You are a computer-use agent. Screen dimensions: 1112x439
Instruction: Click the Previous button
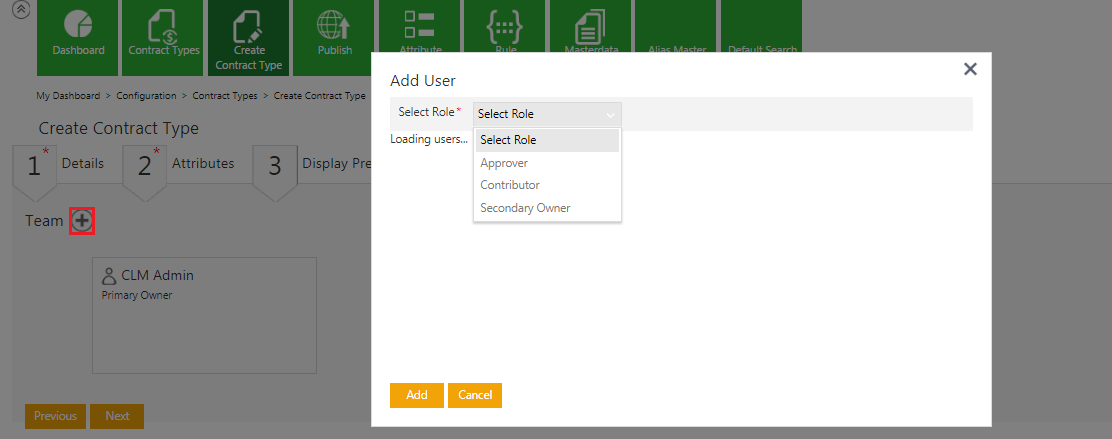pos(55,416)
